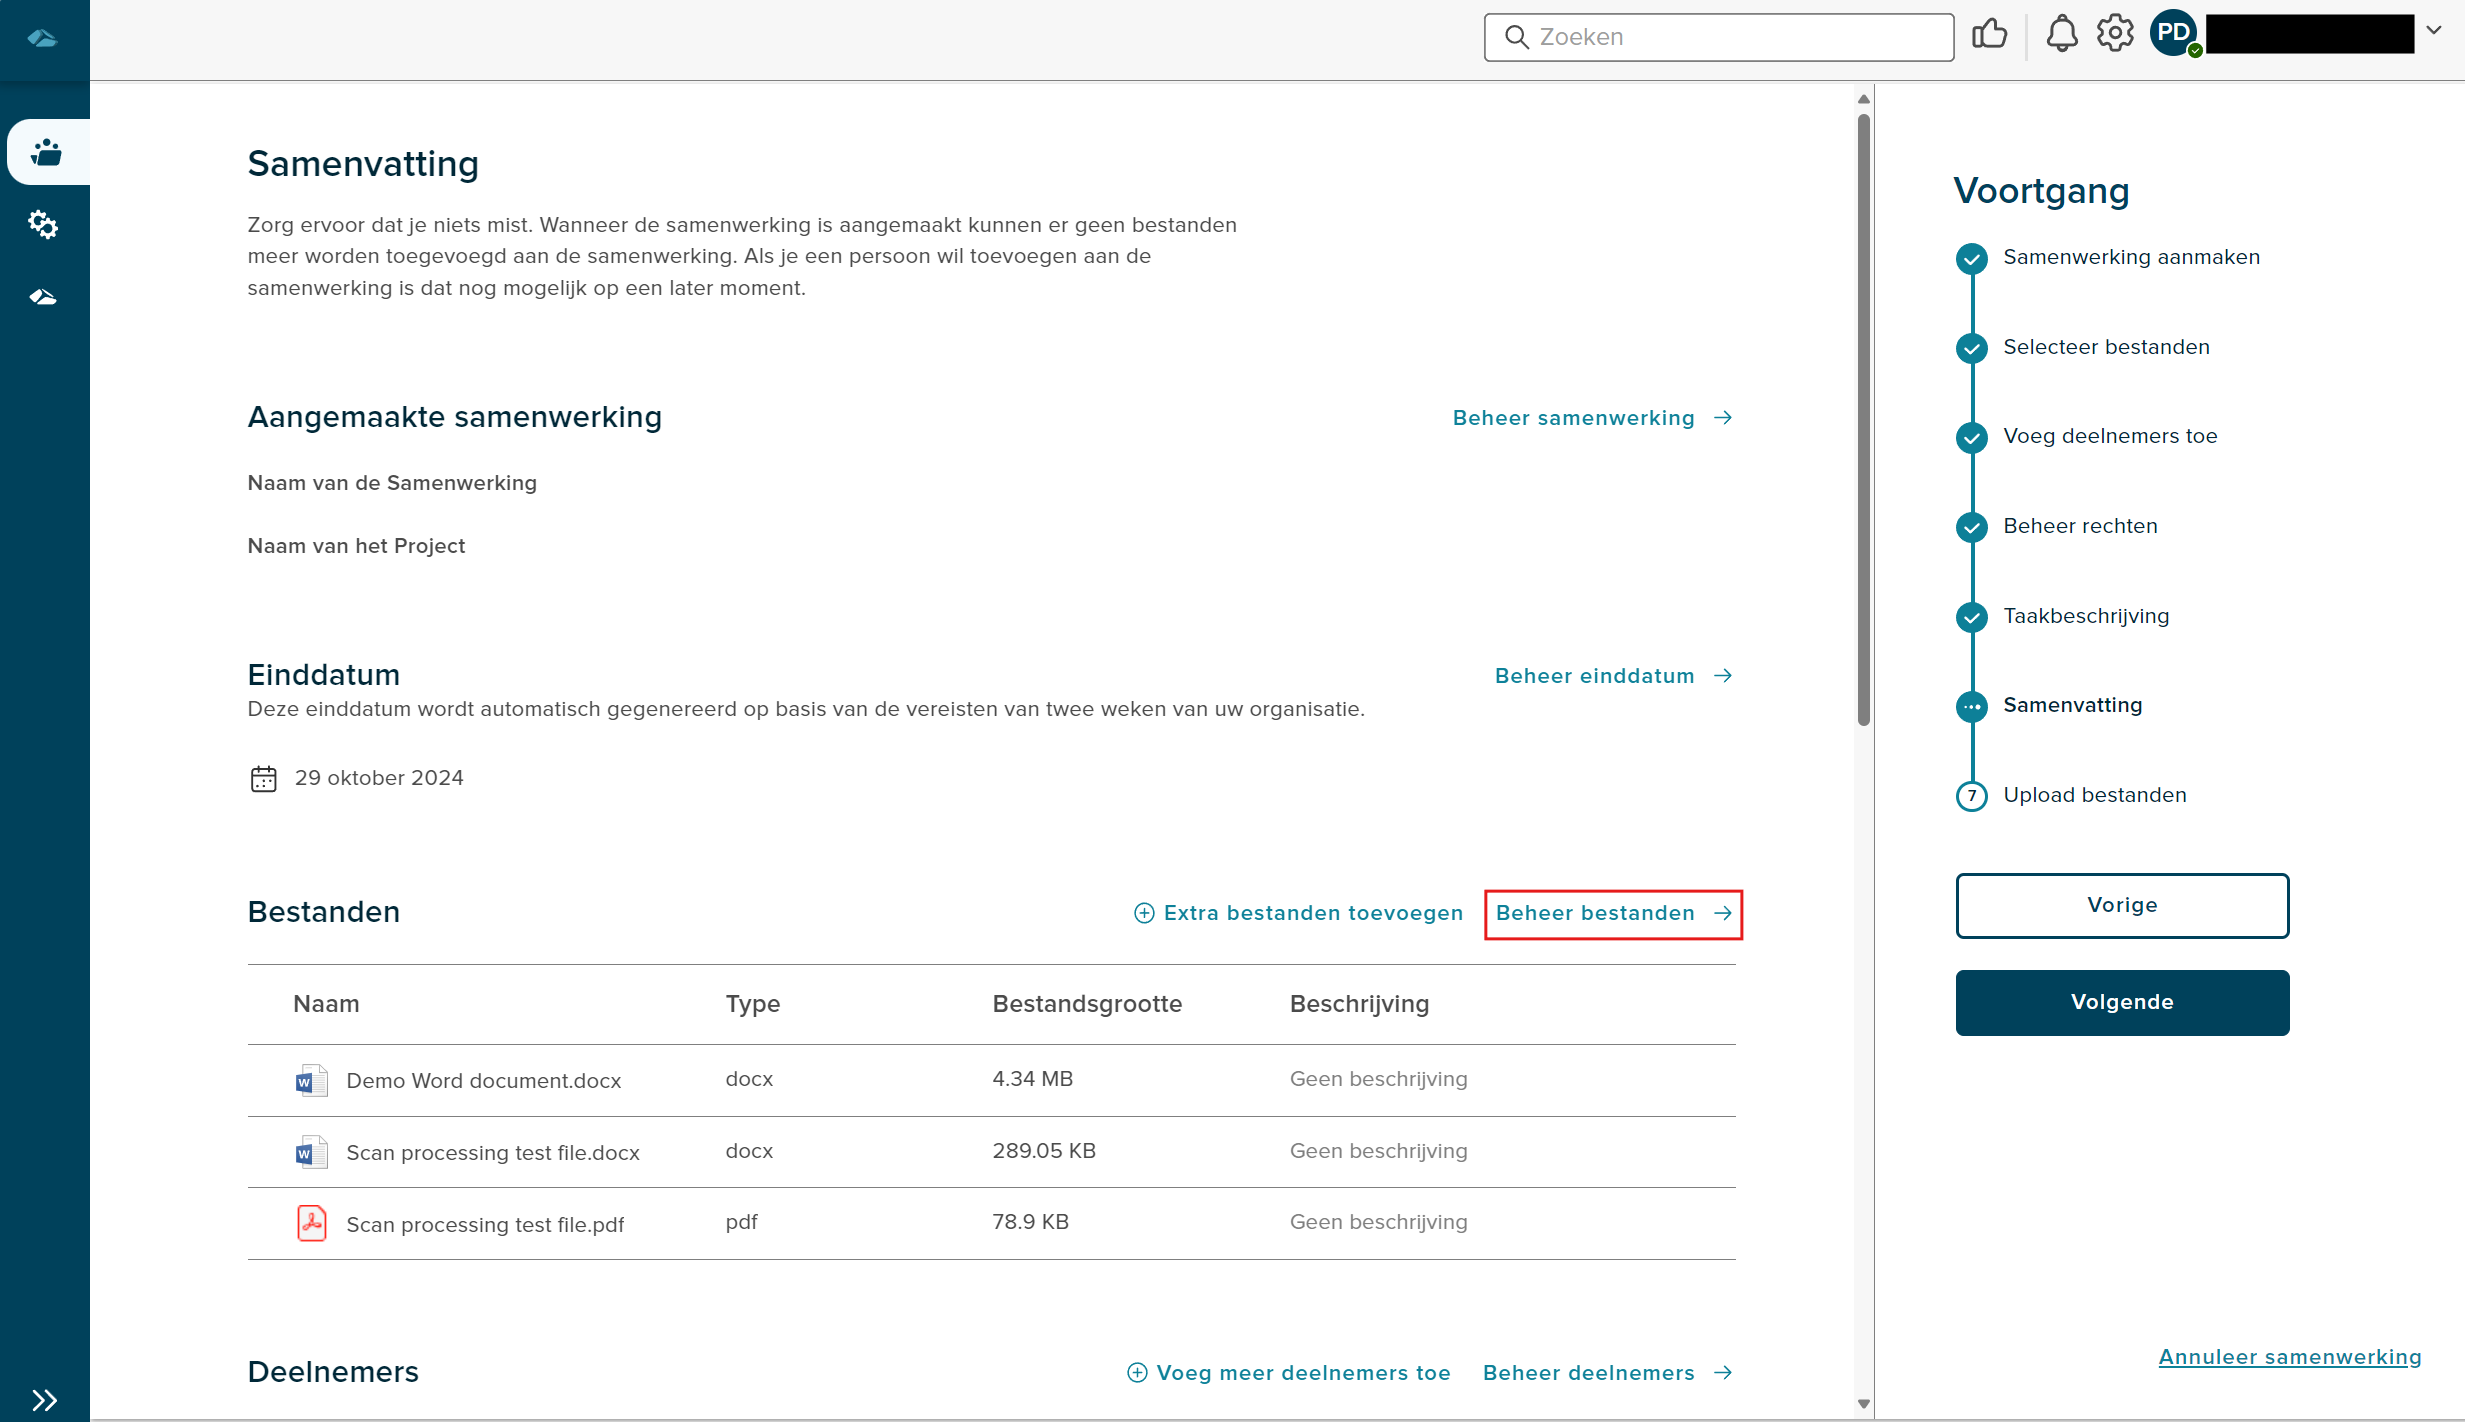Click checkmark icon of Voeg deelnemers toe step

coord(1971,437)
